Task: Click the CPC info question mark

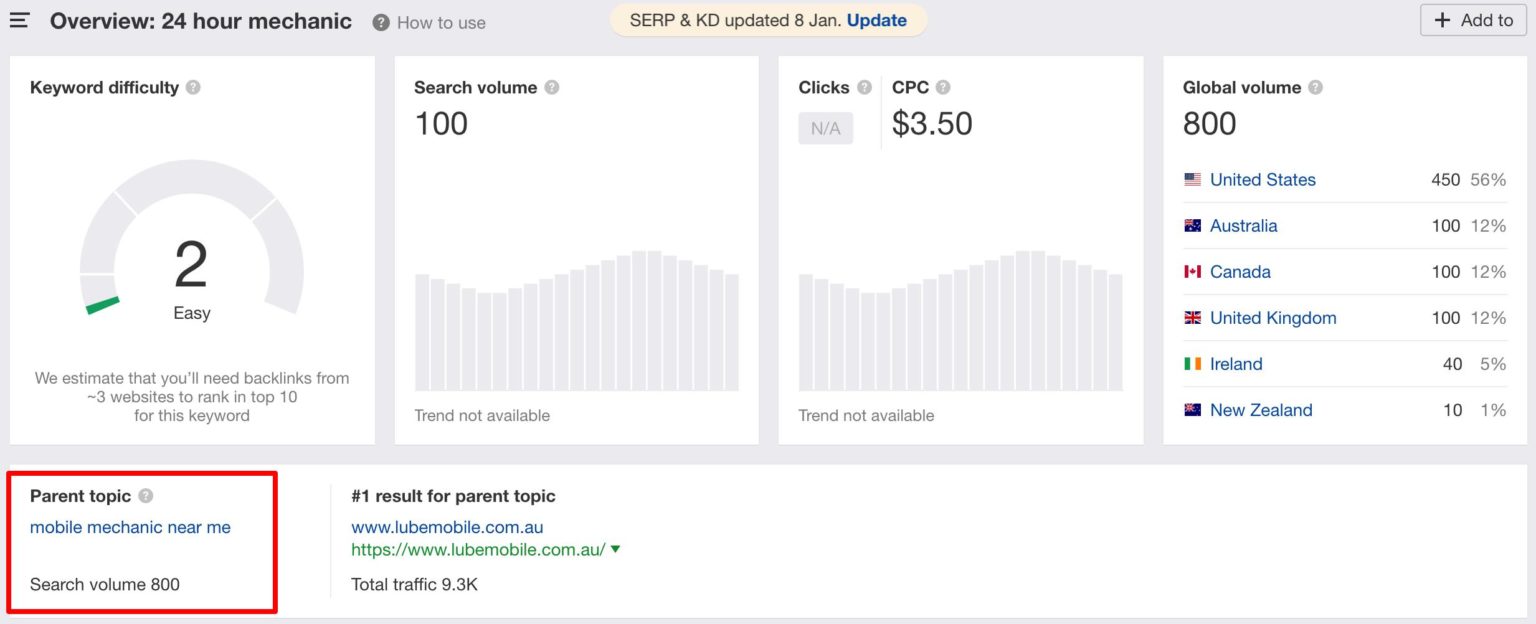Action: [x=943, y=88]
